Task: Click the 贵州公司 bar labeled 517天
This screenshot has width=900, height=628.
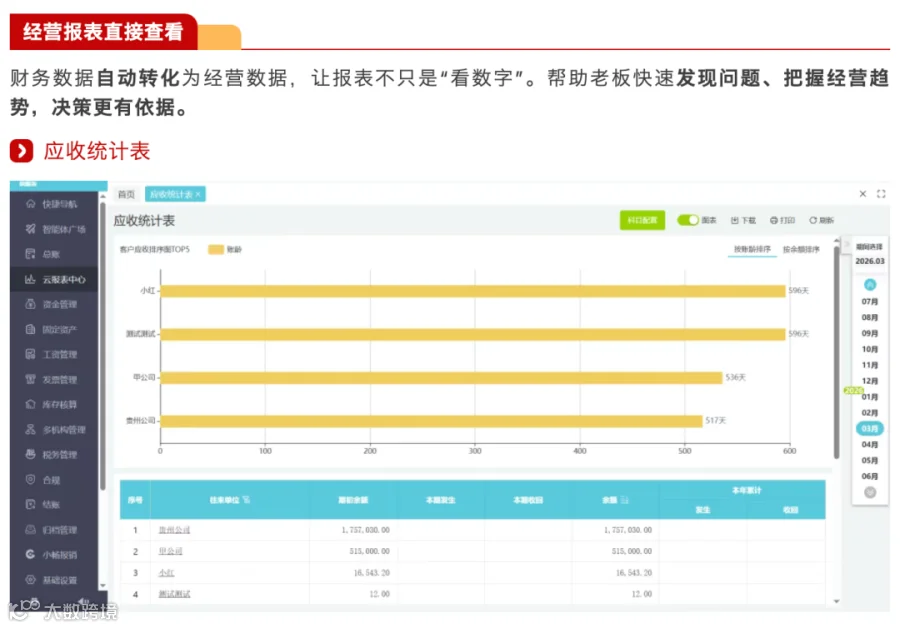Action: [x=431, y=421]
